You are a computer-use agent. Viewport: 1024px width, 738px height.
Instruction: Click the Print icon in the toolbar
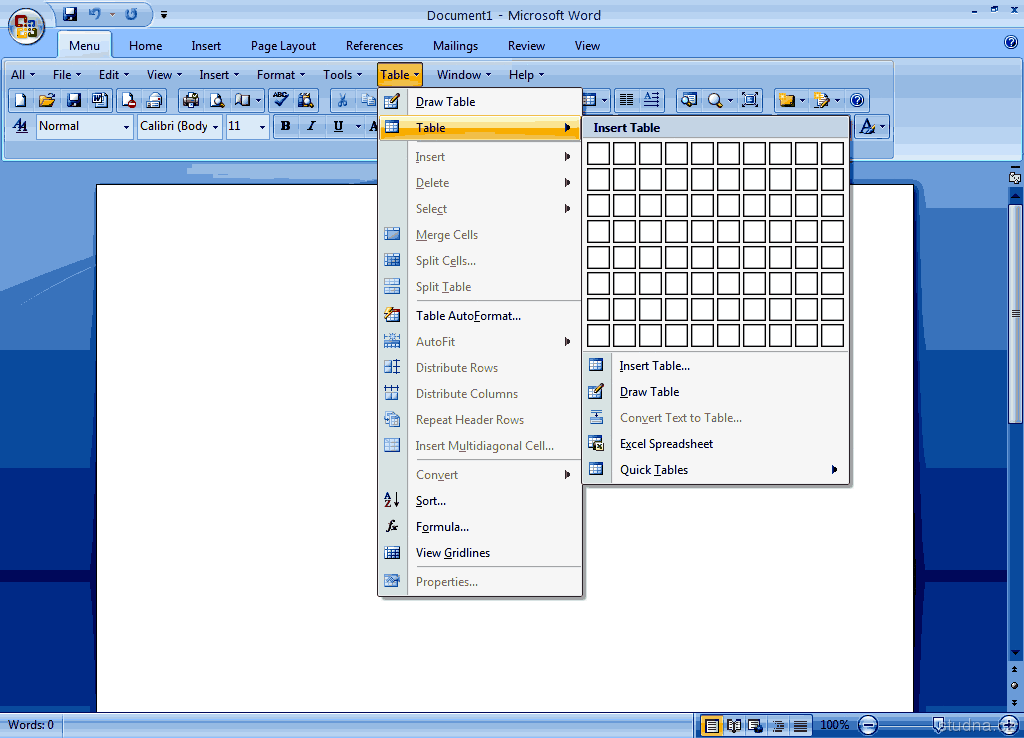click(x=190, y=100)
